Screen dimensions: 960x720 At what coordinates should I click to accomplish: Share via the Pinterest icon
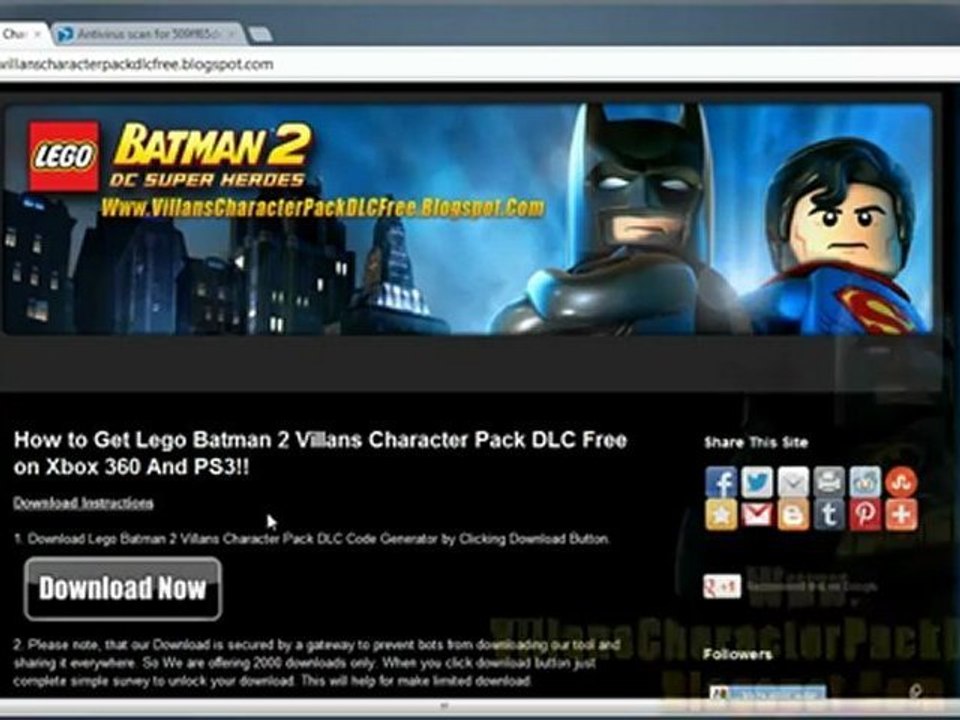click(x=865, y=514)
